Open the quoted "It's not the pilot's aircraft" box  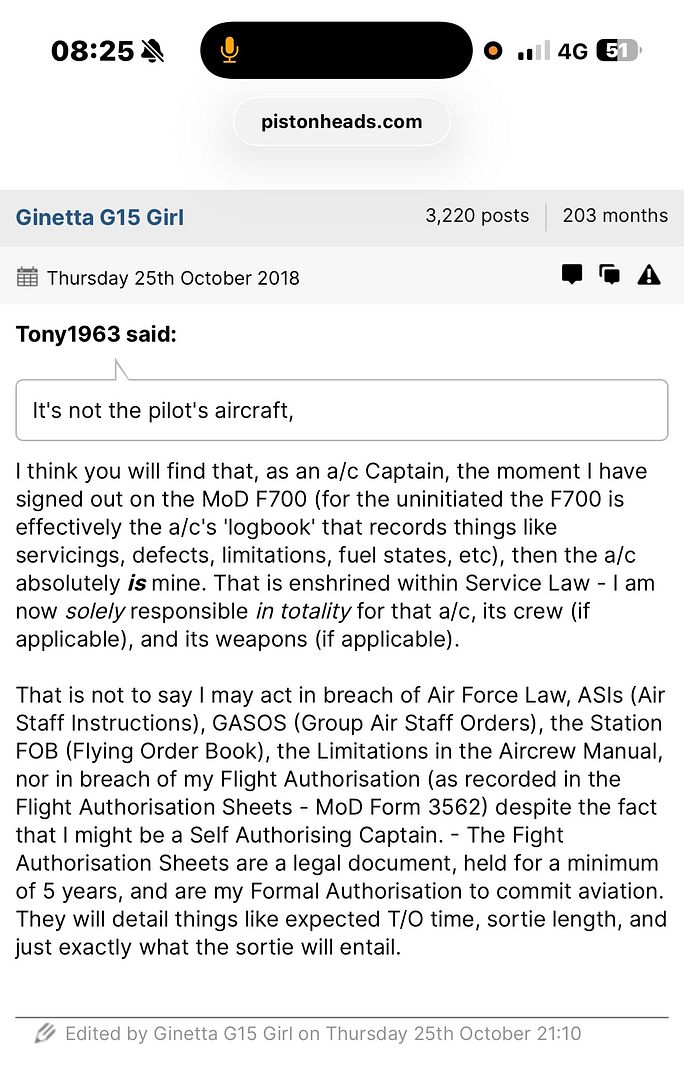coord(341,410)
